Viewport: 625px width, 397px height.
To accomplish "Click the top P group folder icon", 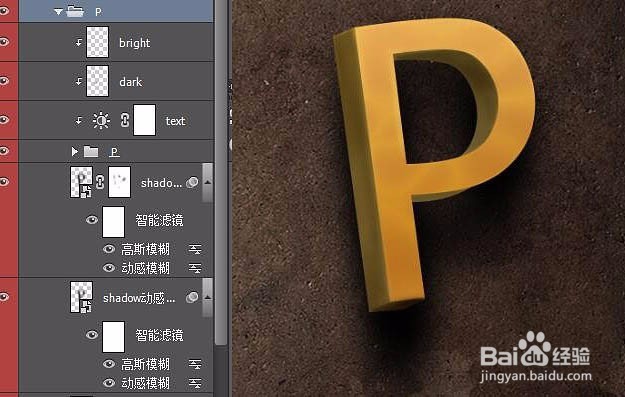I will 75,12.
